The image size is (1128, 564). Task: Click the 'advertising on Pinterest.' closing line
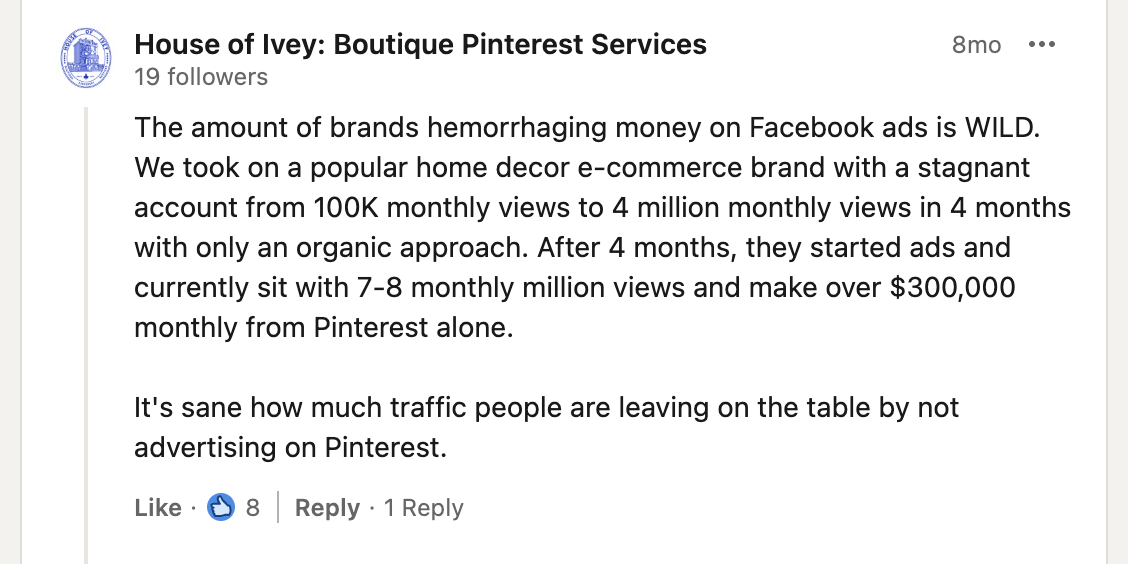(x=291, y=447)
